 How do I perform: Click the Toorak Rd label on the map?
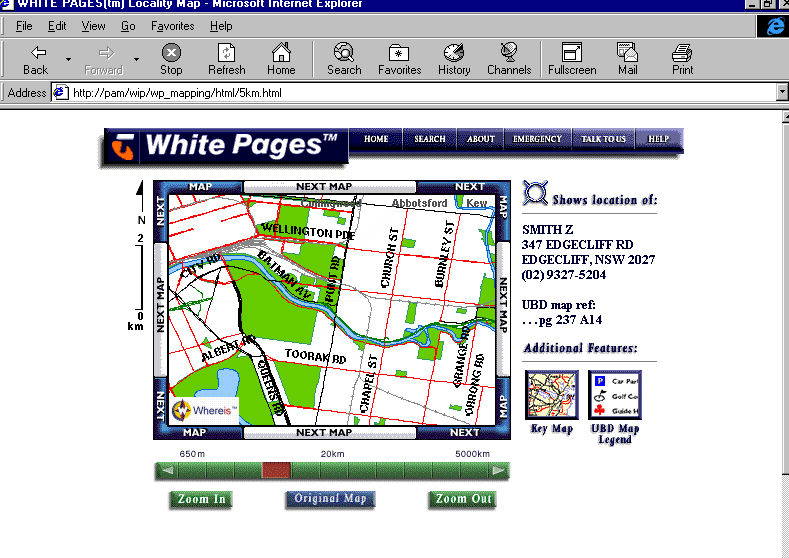pyautogui.click(x=315, y=356)
